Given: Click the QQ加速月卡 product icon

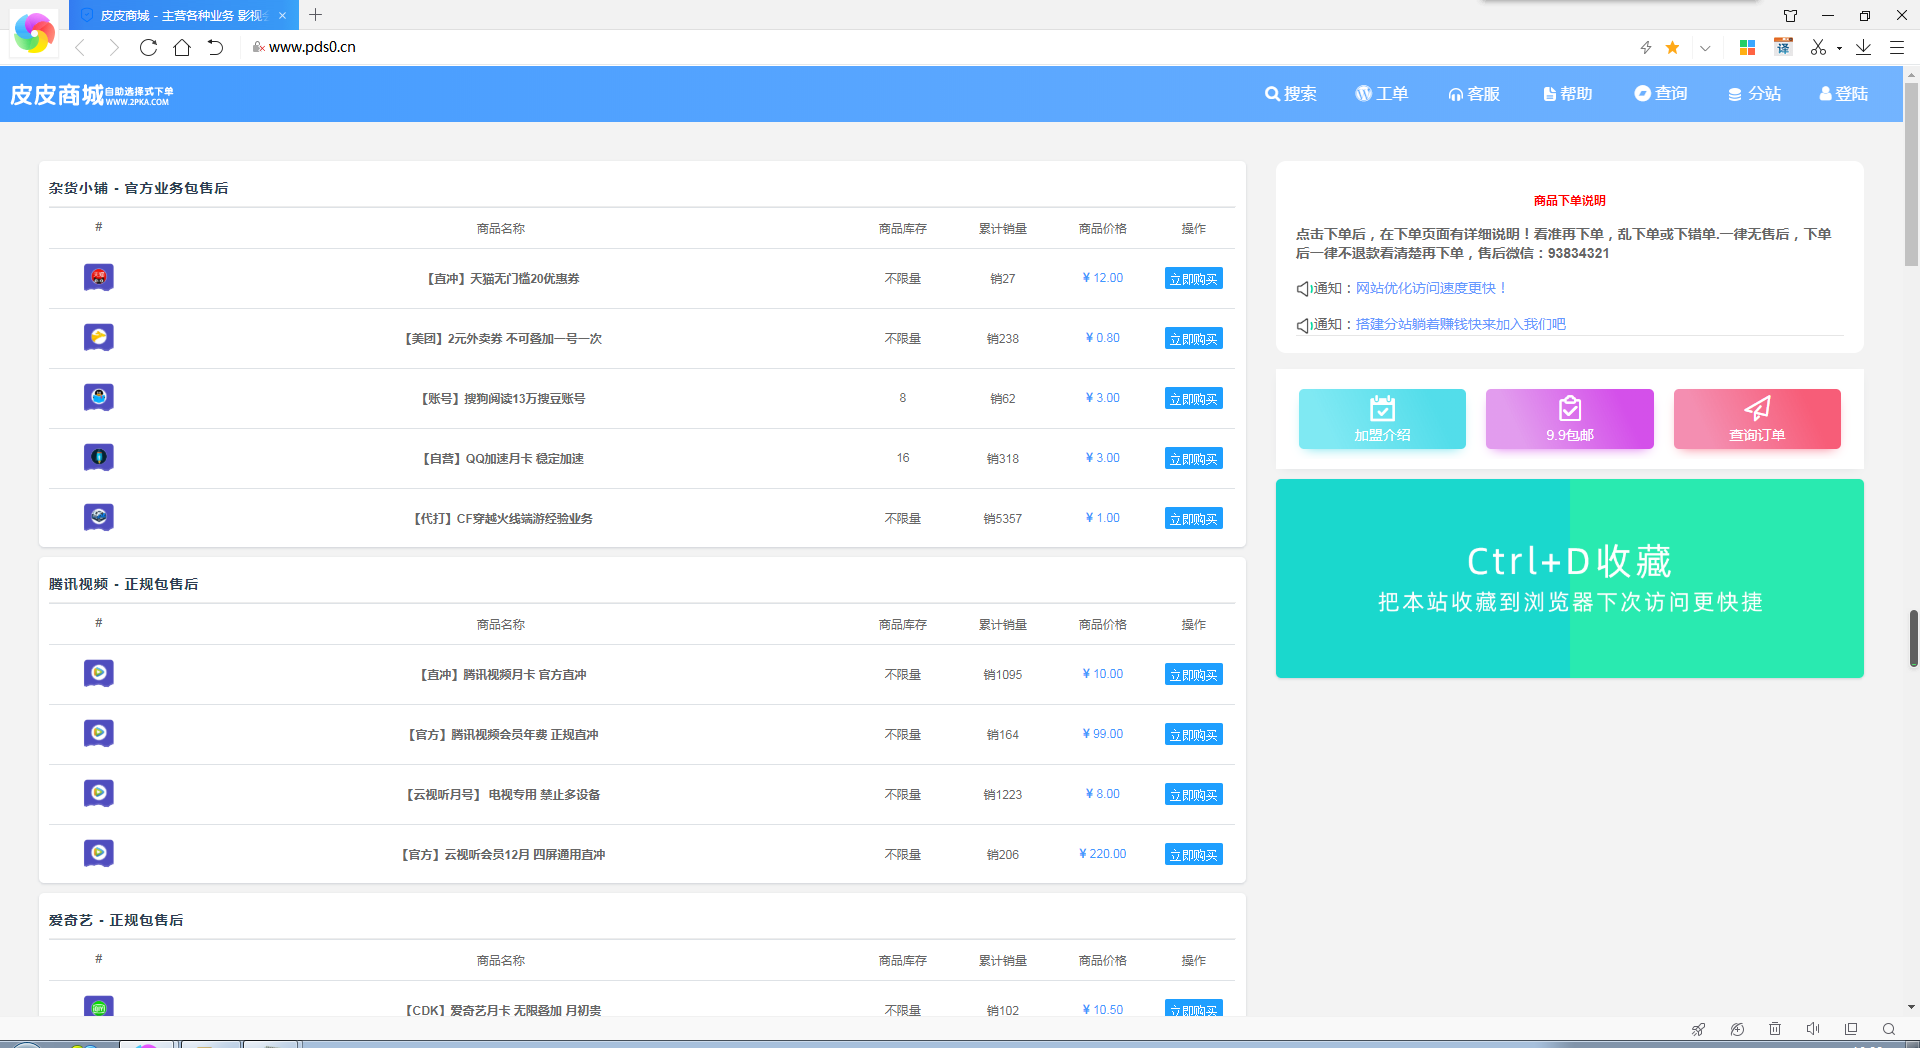Looking at the screenshot, I should coord(99,457).
